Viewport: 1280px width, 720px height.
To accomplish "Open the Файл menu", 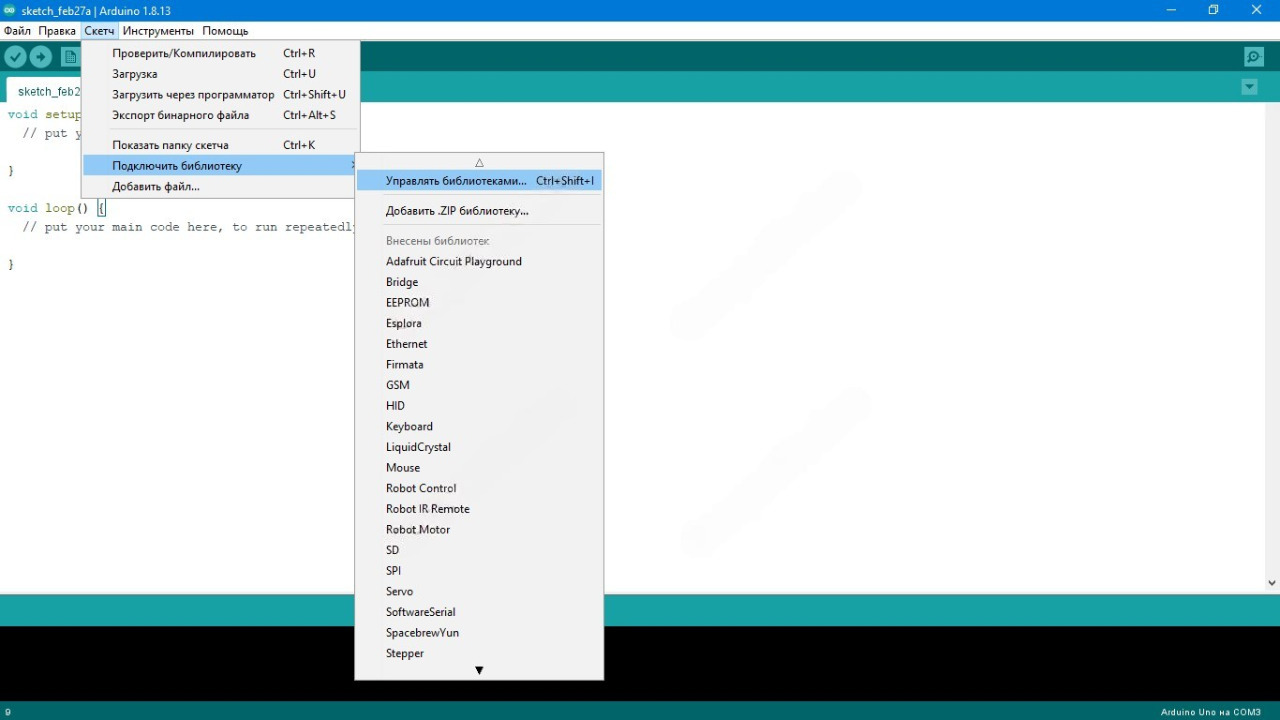I will (x=17, y=31).
